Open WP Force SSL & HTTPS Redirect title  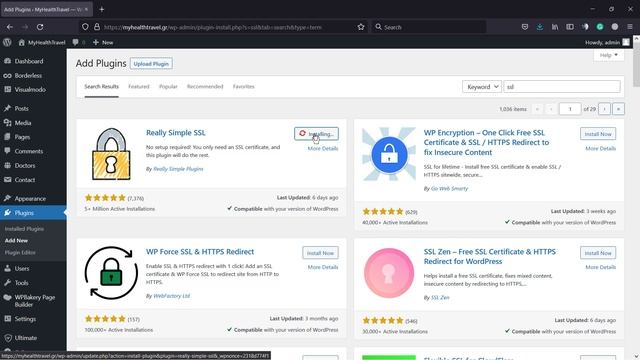pyautogui.click(x=200, y=252)
